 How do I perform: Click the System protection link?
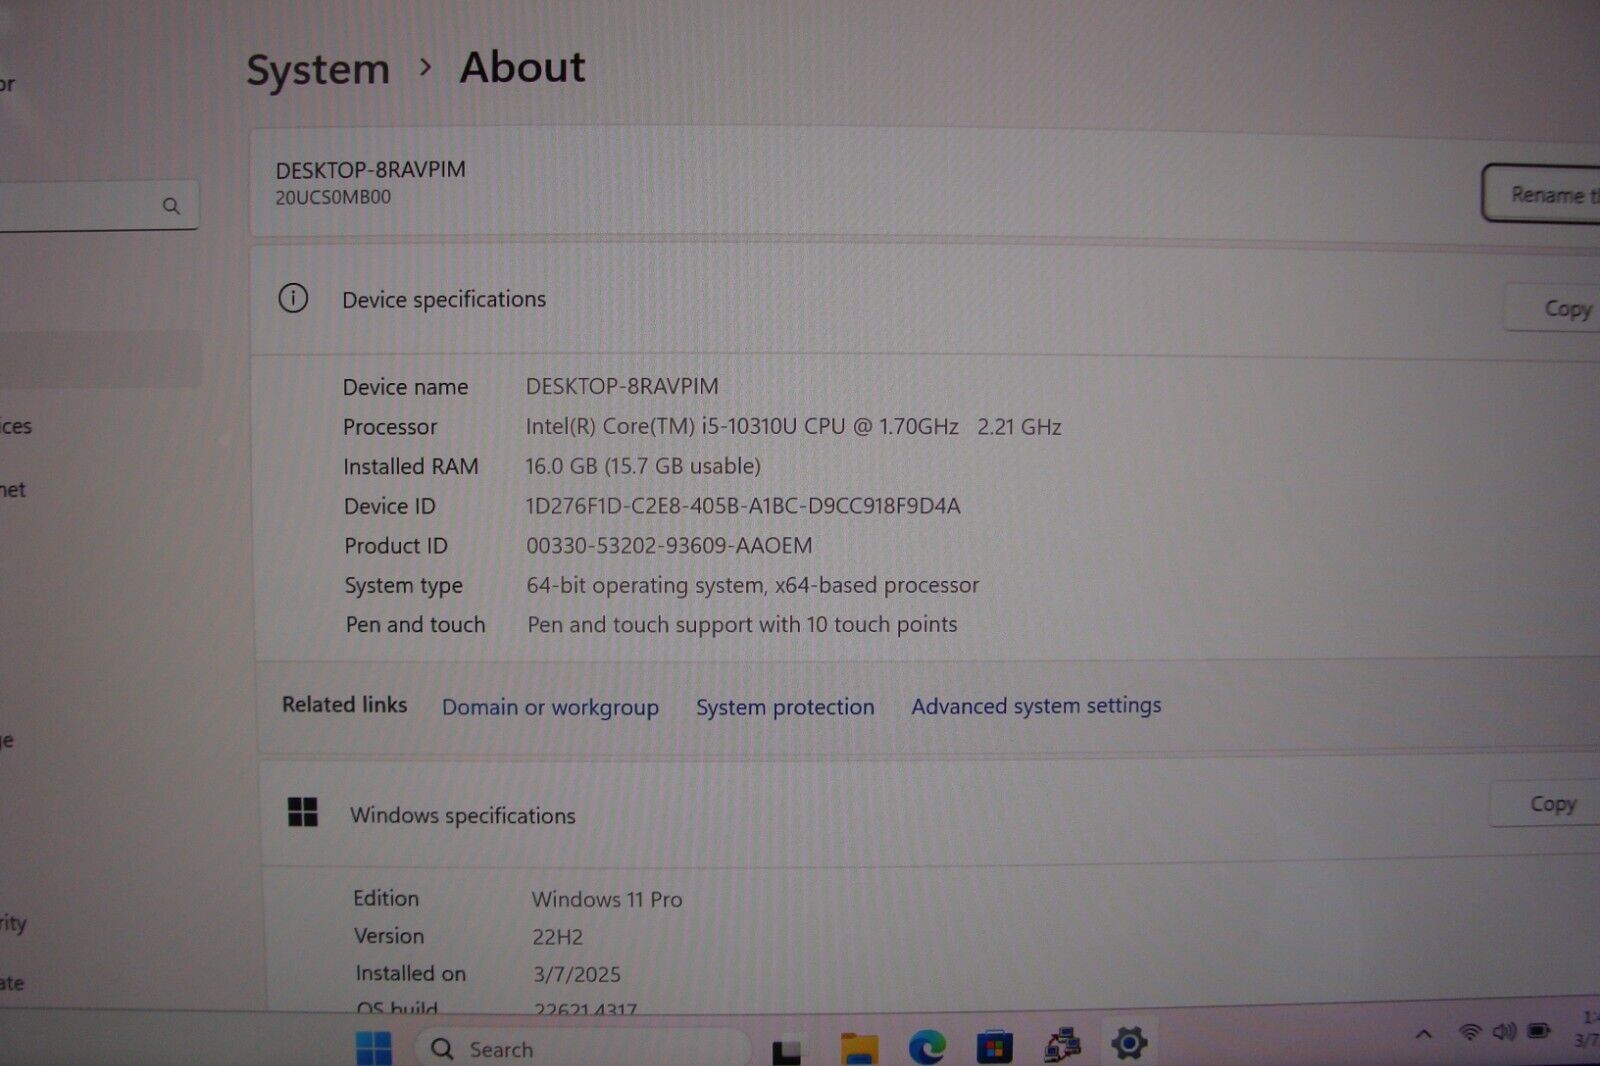(x=785, y=707)
